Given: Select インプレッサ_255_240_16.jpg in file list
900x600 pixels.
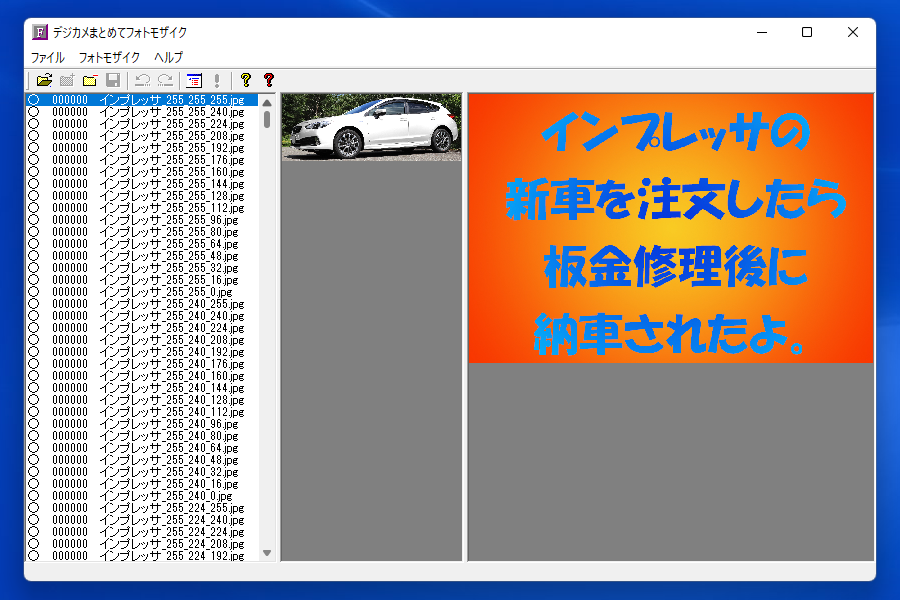Looking at the screenshot, I should tap(142, 484).
